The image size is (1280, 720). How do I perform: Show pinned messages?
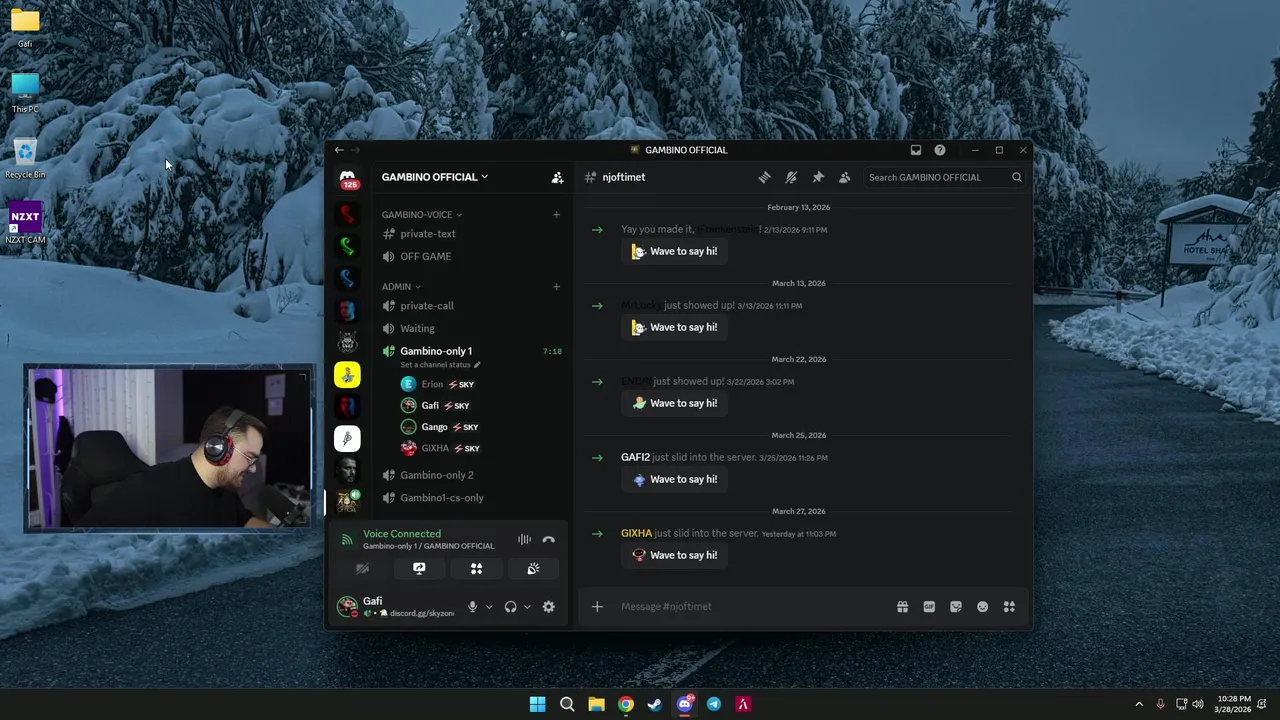point(818,177)
